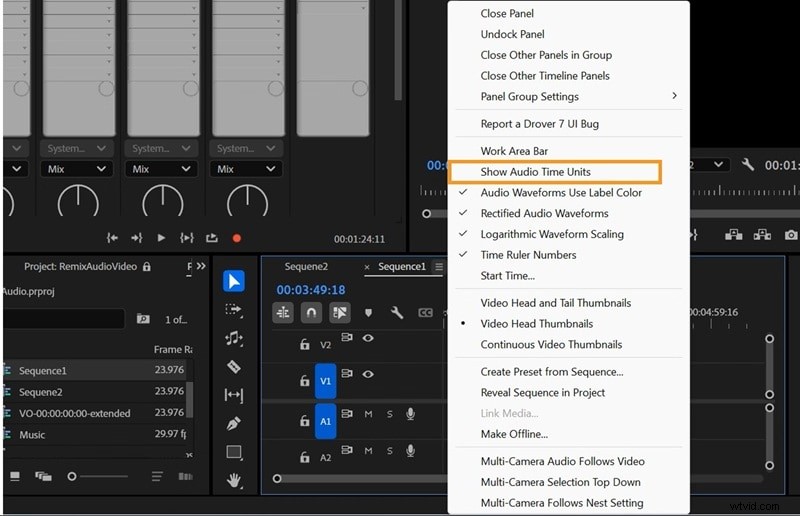This screenshot has height=516, width=800.
Task: Toggle V2 track output eye
Action: tap(368, 338)
